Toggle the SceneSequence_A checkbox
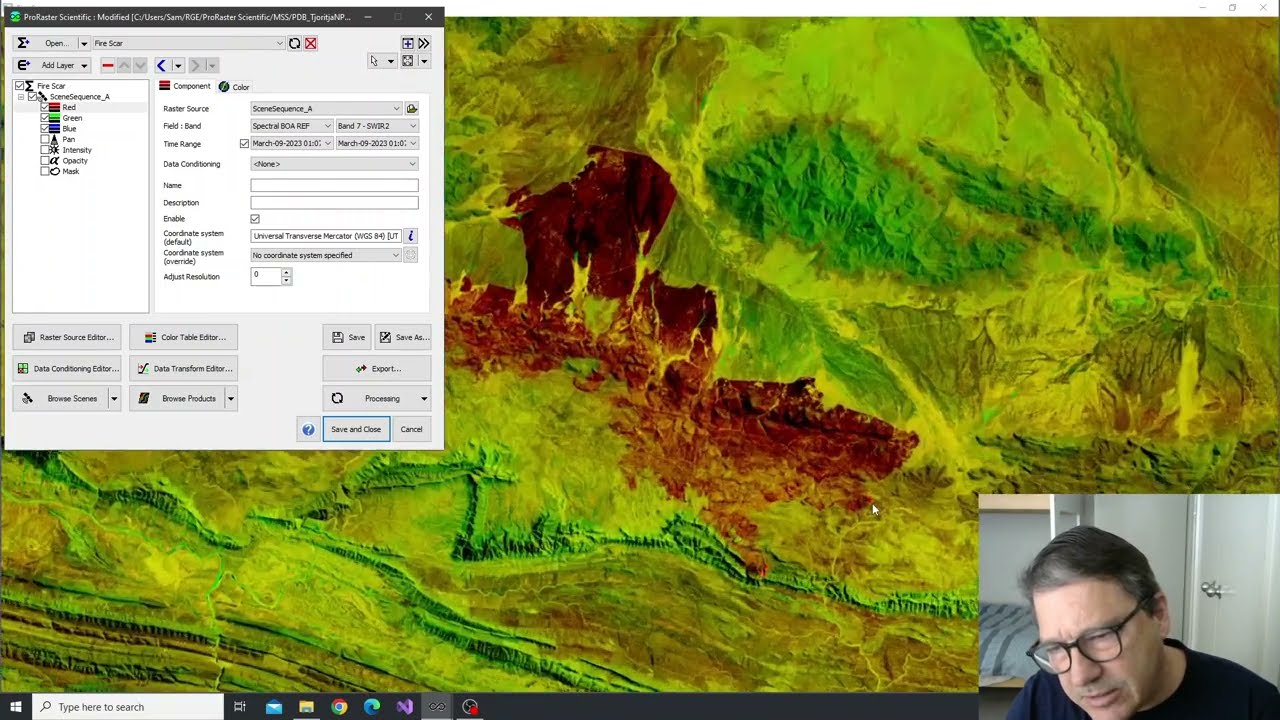The height and width of the screenshot is (720, 1280). click(32, 97)
